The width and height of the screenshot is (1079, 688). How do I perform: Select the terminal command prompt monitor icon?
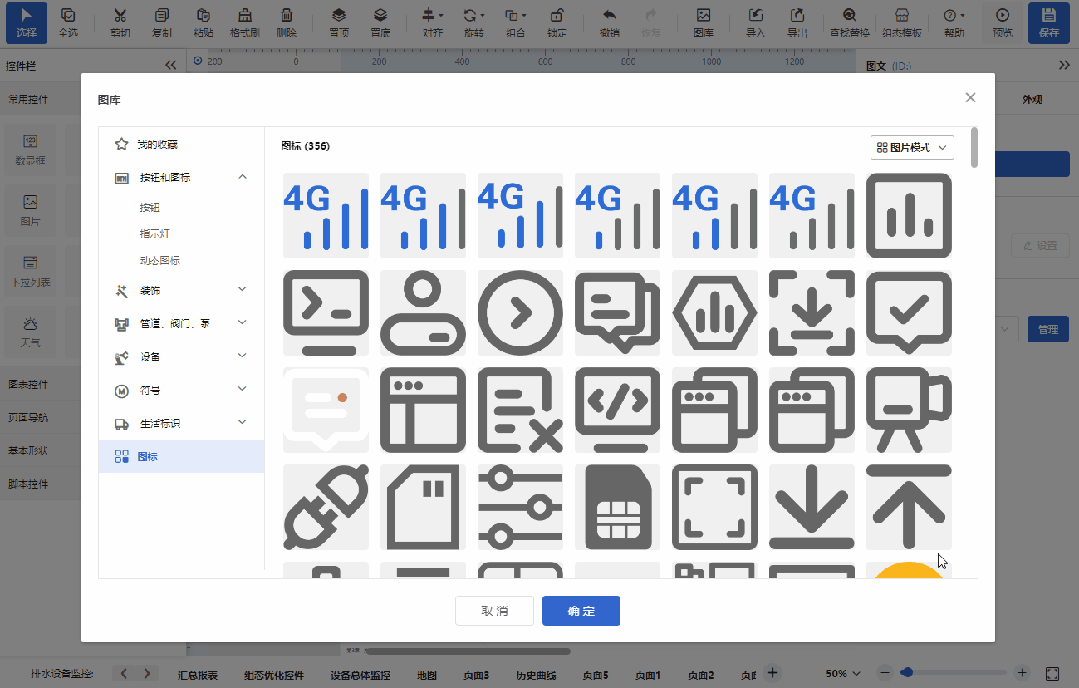pyautogui.click(x=325, y=313)
